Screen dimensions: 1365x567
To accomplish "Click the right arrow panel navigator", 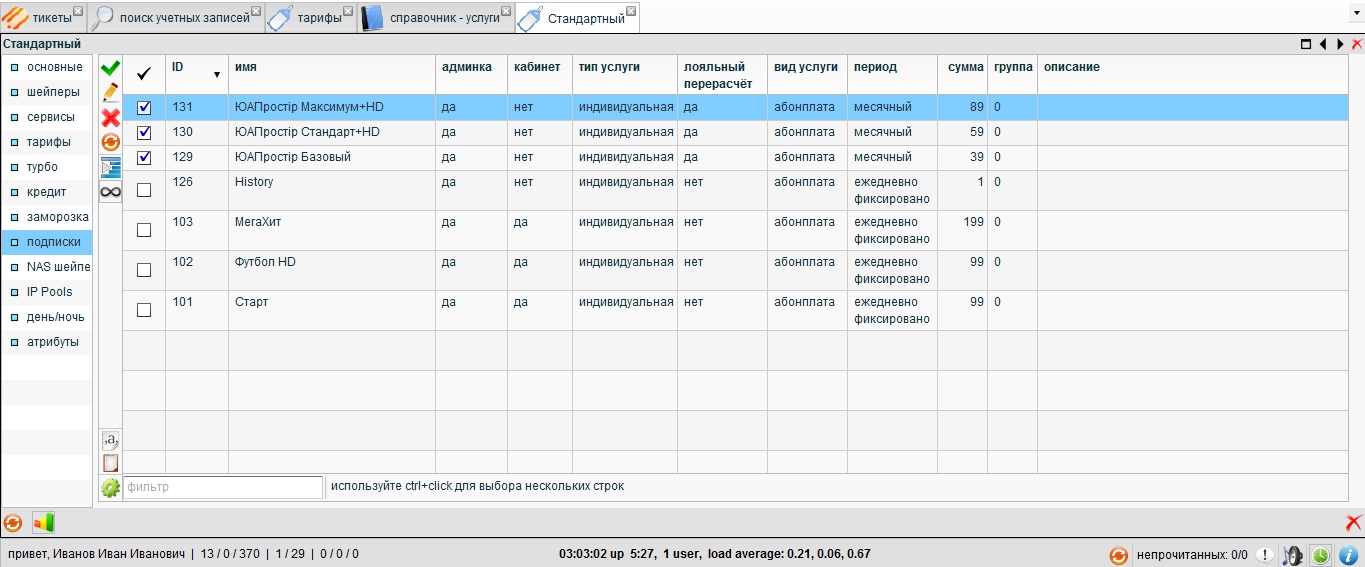I will pyautogui.click(x=1340, y=45).
